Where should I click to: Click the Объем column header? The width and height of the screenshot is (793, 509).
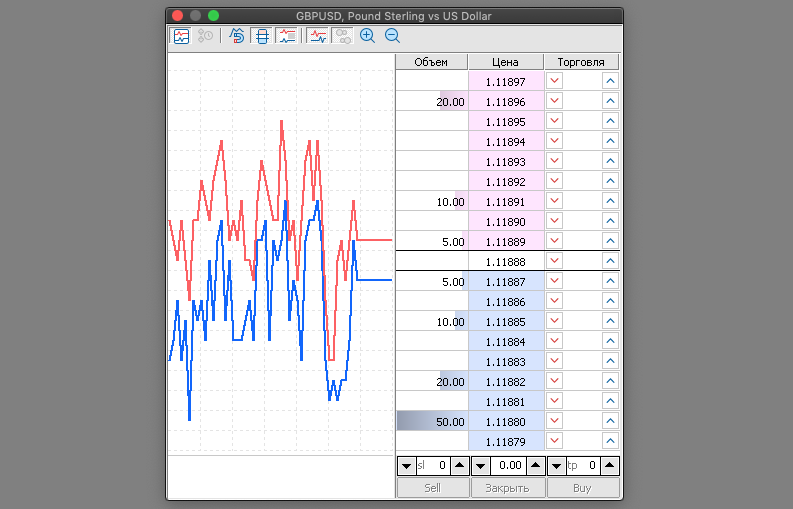pos(431,62)
